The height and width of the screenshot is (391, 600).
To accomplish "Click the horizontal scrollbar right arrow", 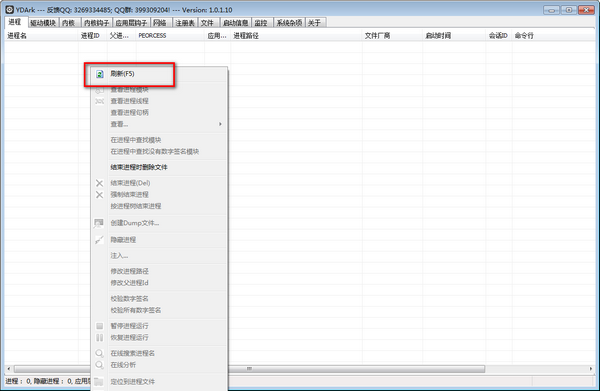I will click(x=591, y=369).
